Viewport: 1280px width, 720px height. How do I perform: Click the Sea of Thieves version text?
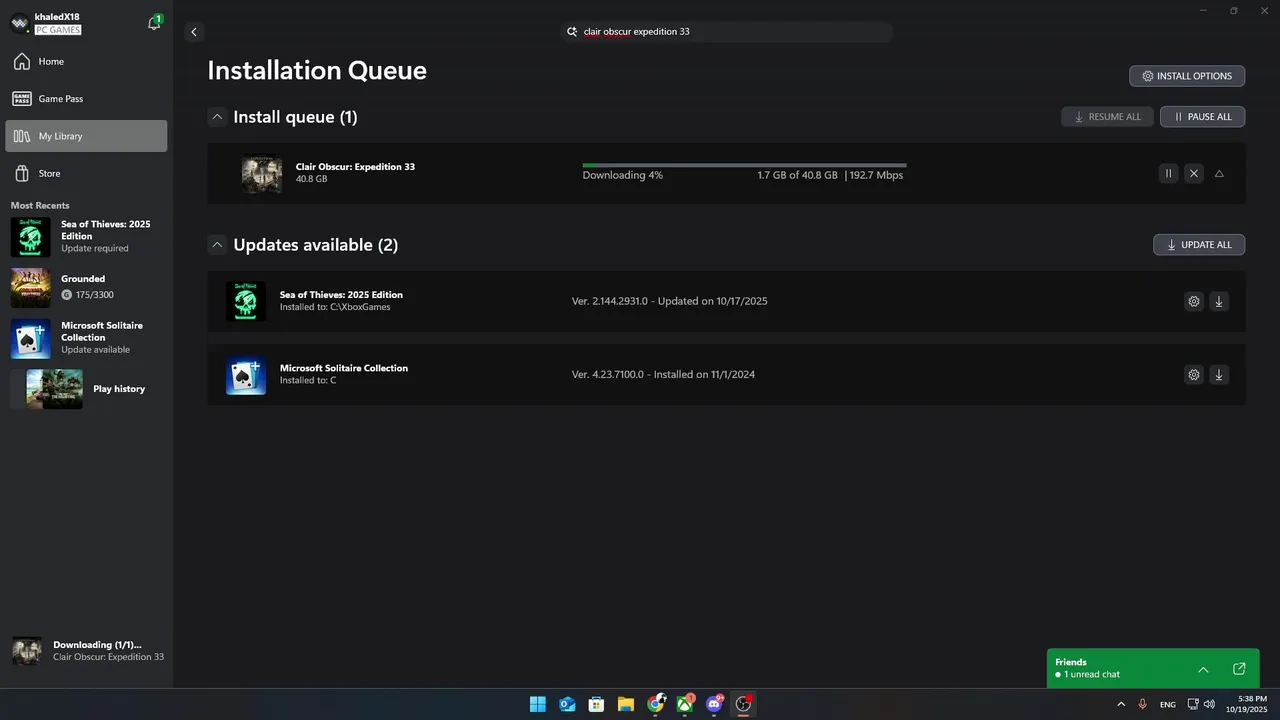(x=670, y=301)
